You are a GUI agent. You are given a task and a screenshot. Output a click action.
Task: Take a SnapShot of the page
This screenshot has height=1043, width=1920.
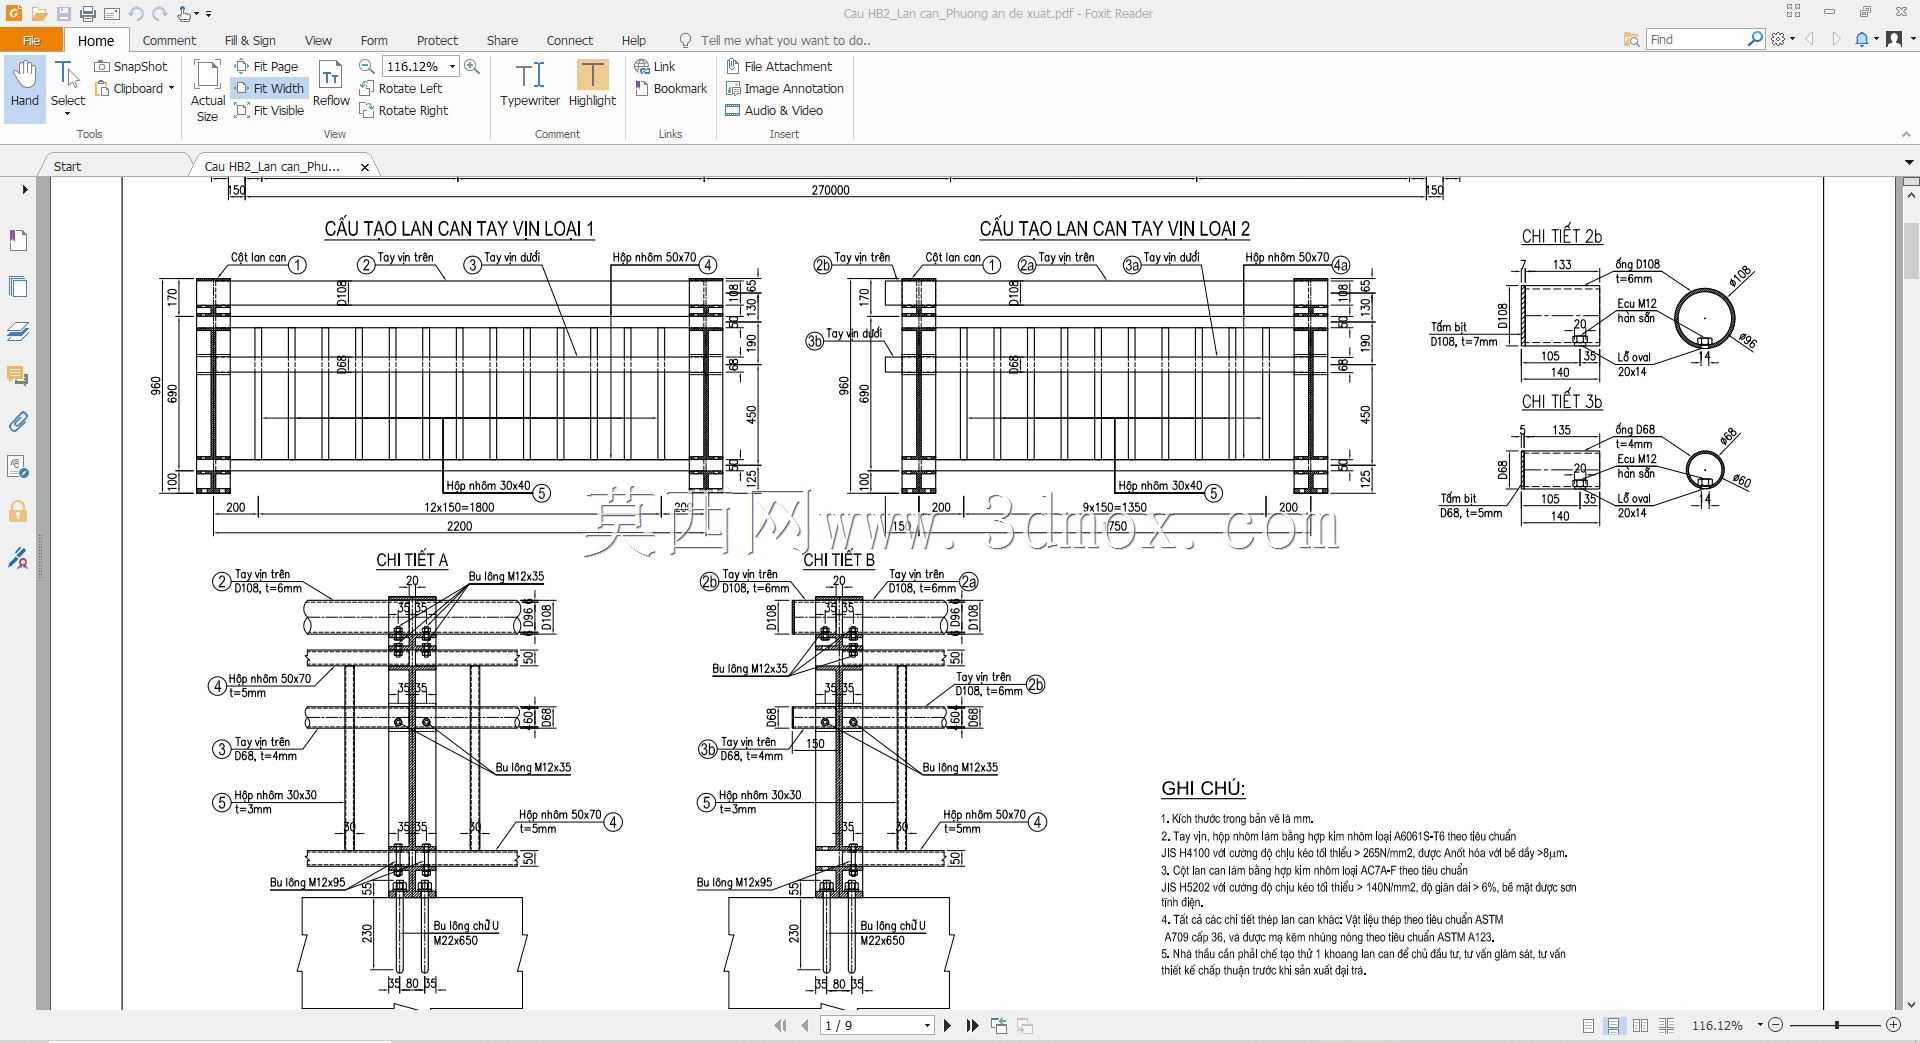pos(131,66)
